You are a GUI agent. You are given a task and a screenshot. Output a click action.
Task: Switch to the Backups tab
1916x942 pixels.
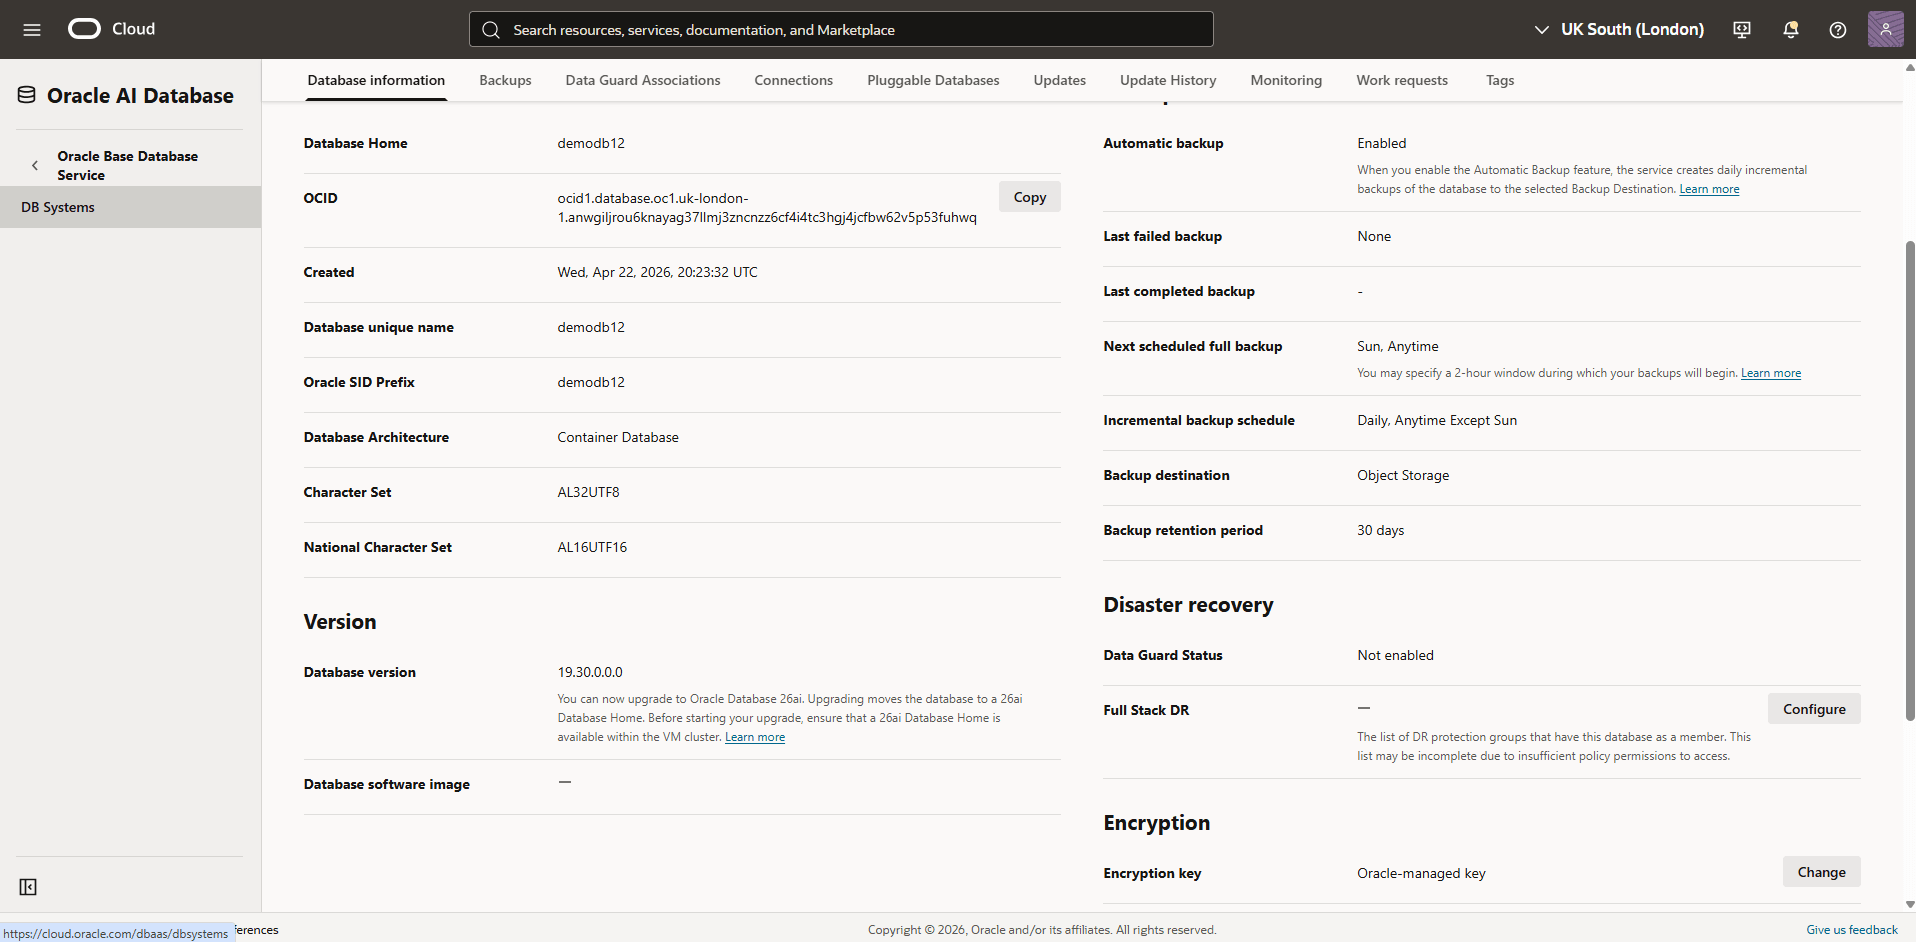pos(505,80)
